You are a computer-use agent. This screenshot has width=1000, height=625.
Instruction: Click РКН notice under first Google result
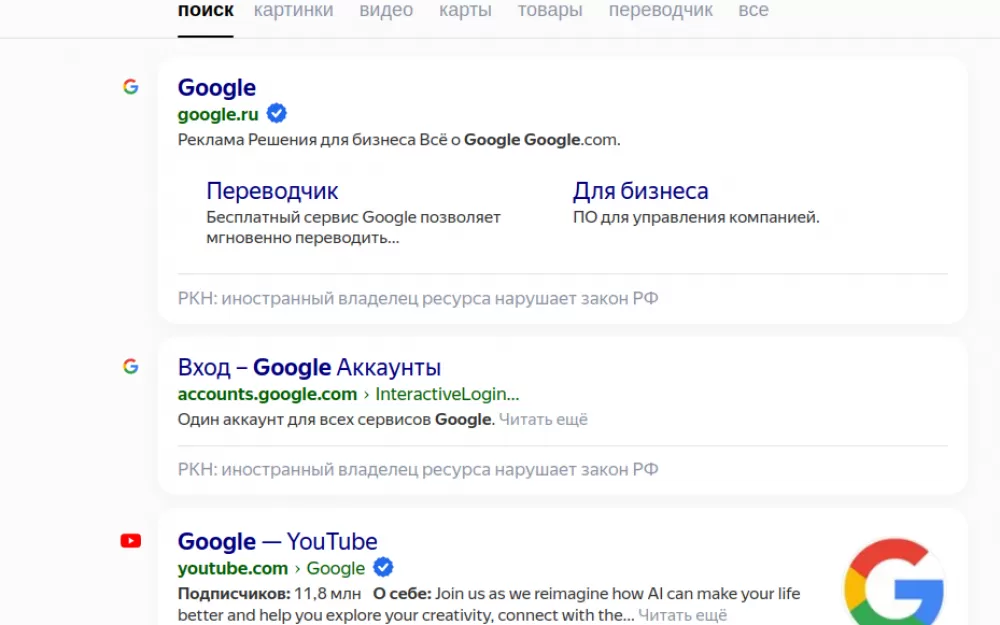coord(418,298)
